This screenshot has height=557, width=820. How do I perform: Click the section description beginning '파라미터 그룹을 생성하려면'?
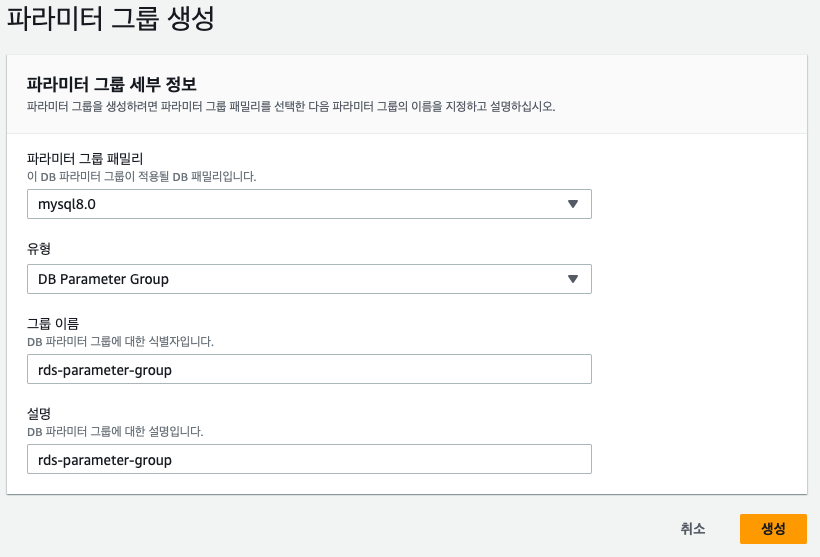(x=291, y=107)
